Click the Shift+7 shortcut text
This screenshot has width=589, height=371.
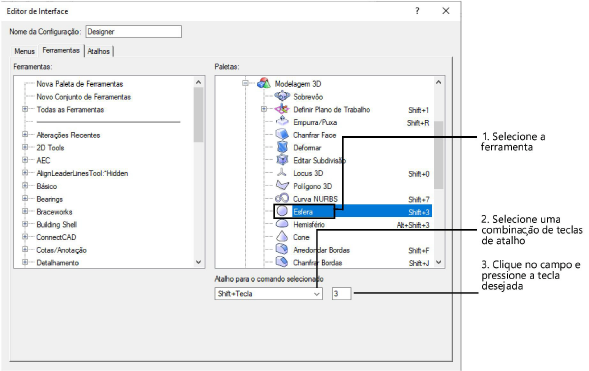tap(418, 199)
